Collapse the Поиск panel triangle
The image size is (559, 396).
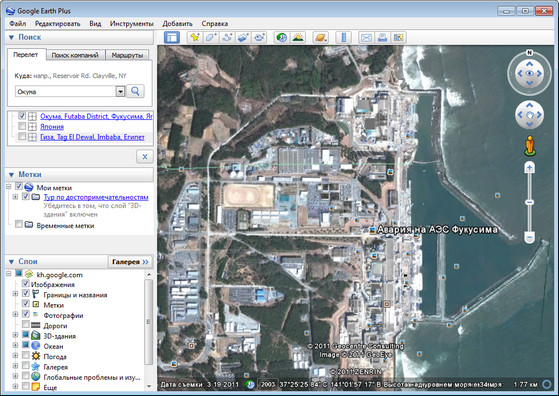11,37
